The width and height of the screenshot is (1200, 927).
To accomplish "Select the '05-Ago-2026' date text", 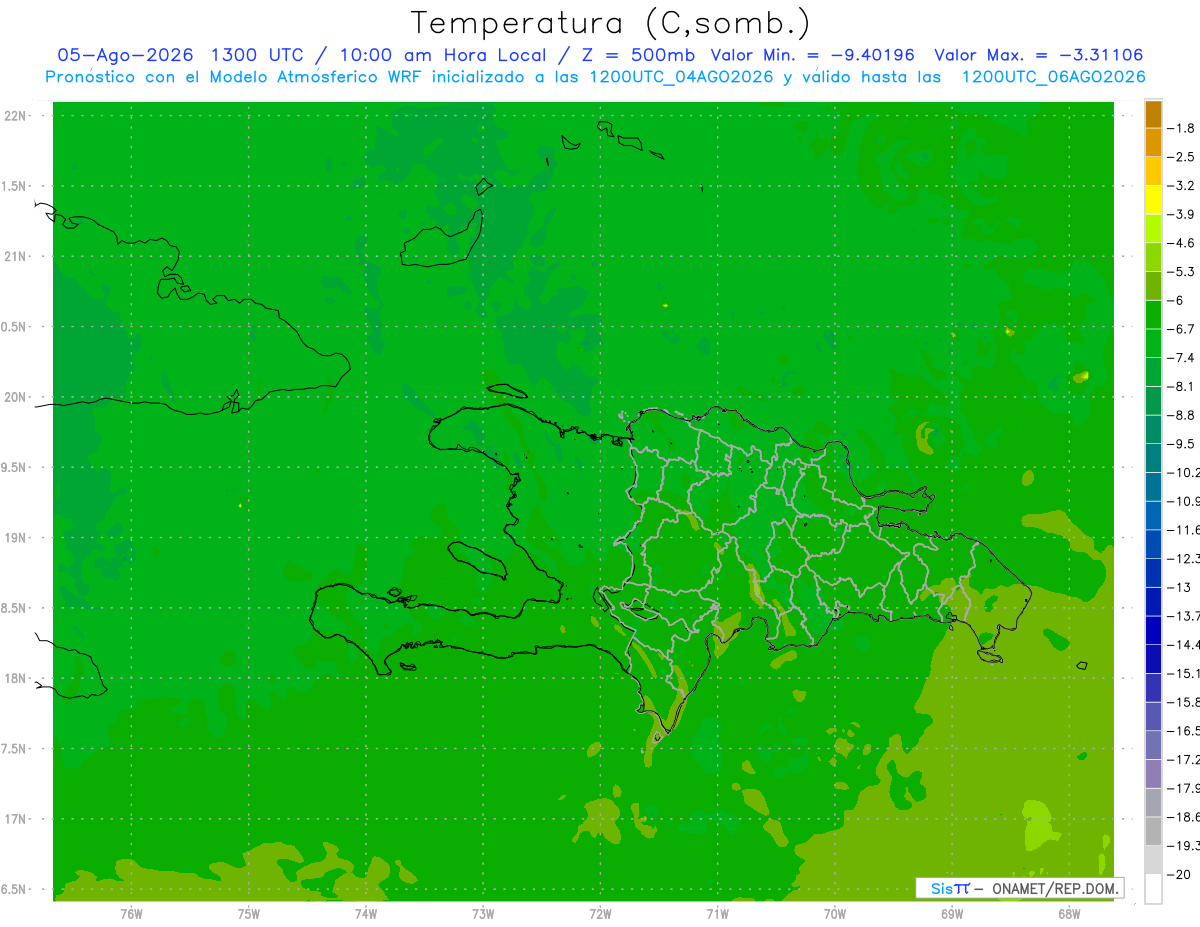I will pos(126,56).
